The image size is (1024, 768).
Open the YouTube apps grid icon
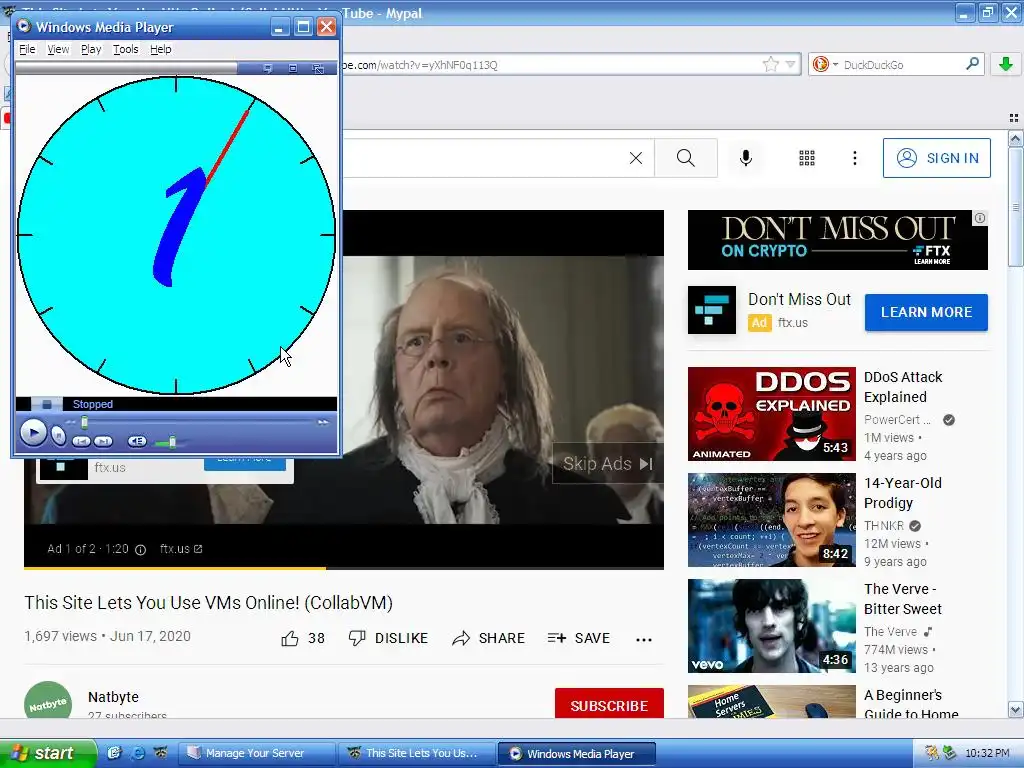[x=807, y=158]
